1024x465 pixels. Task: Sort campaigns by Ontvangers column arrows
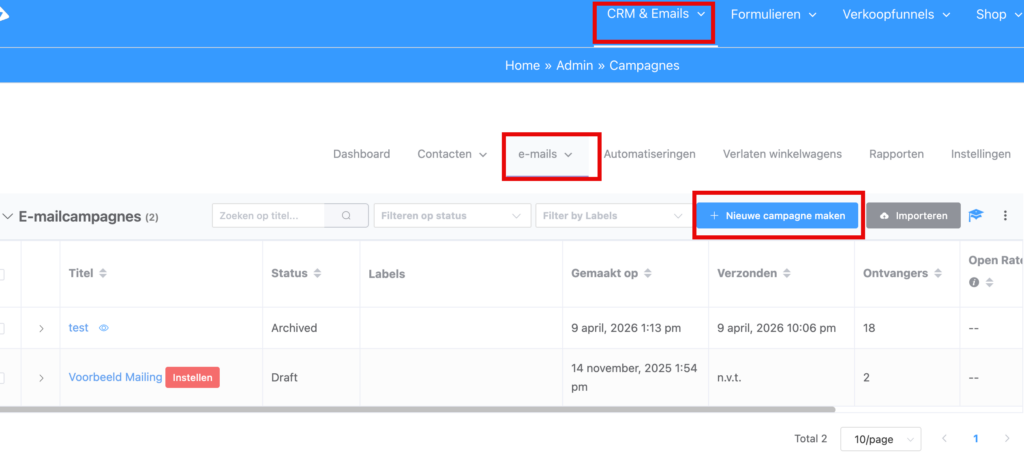click(x=937, y=273)
